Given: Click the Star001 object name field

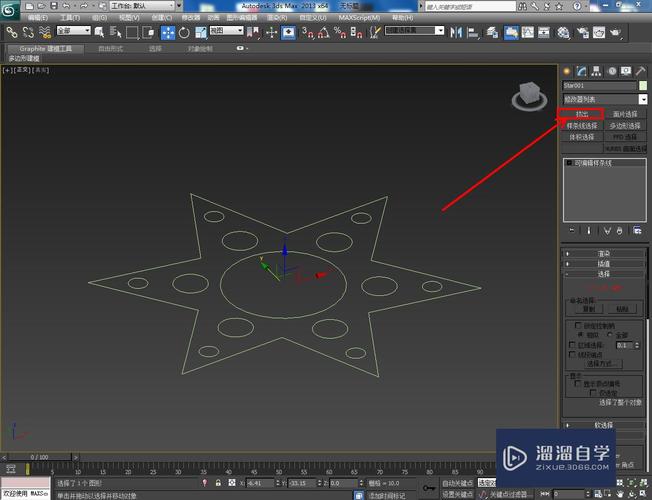Looking at the screenshot, I should (x=599, y=86).
